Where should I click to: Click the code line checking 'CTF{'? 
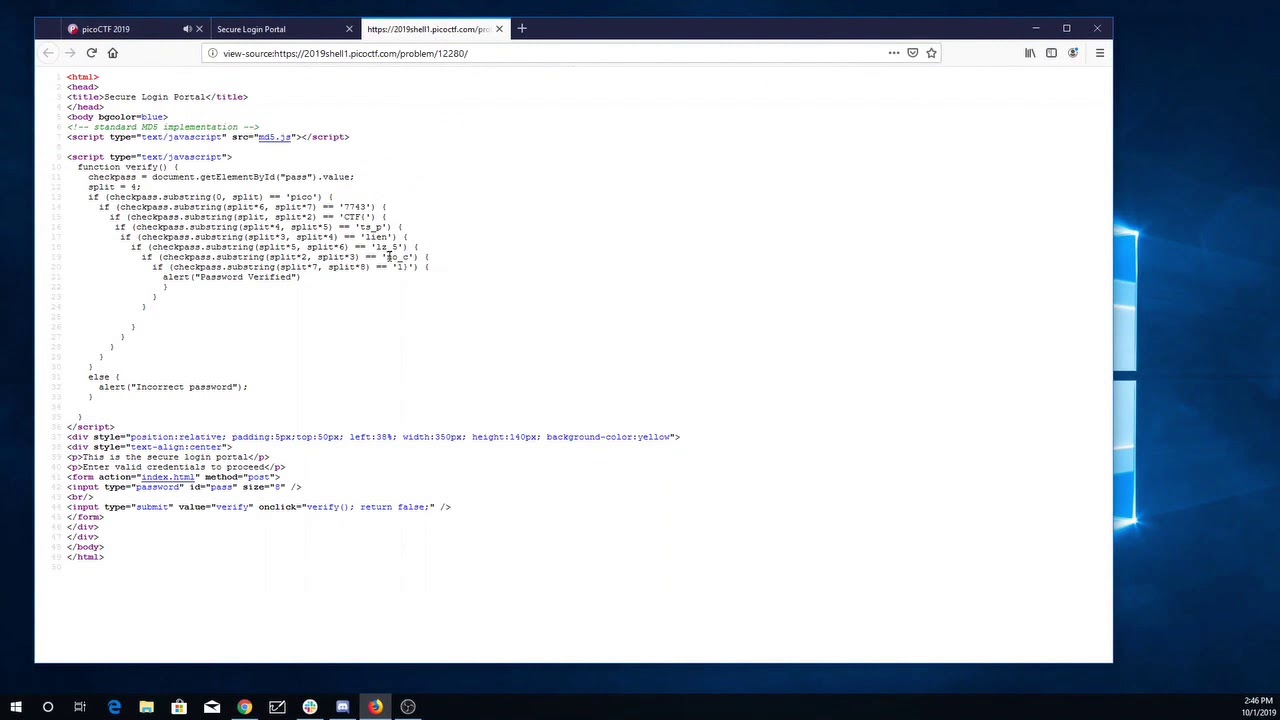(247, 217)
